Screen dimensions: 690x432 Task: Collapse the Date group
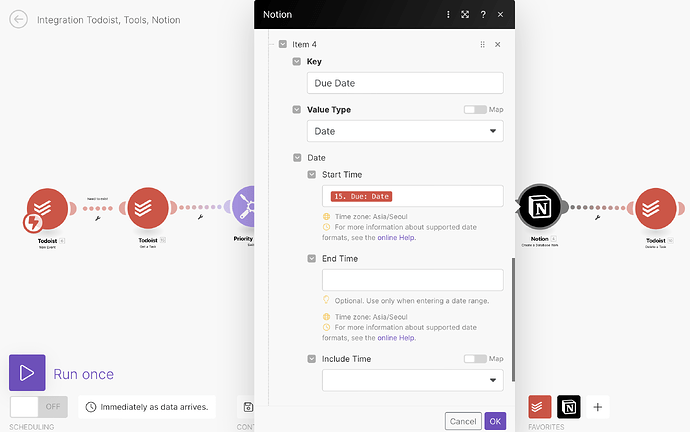297,157
